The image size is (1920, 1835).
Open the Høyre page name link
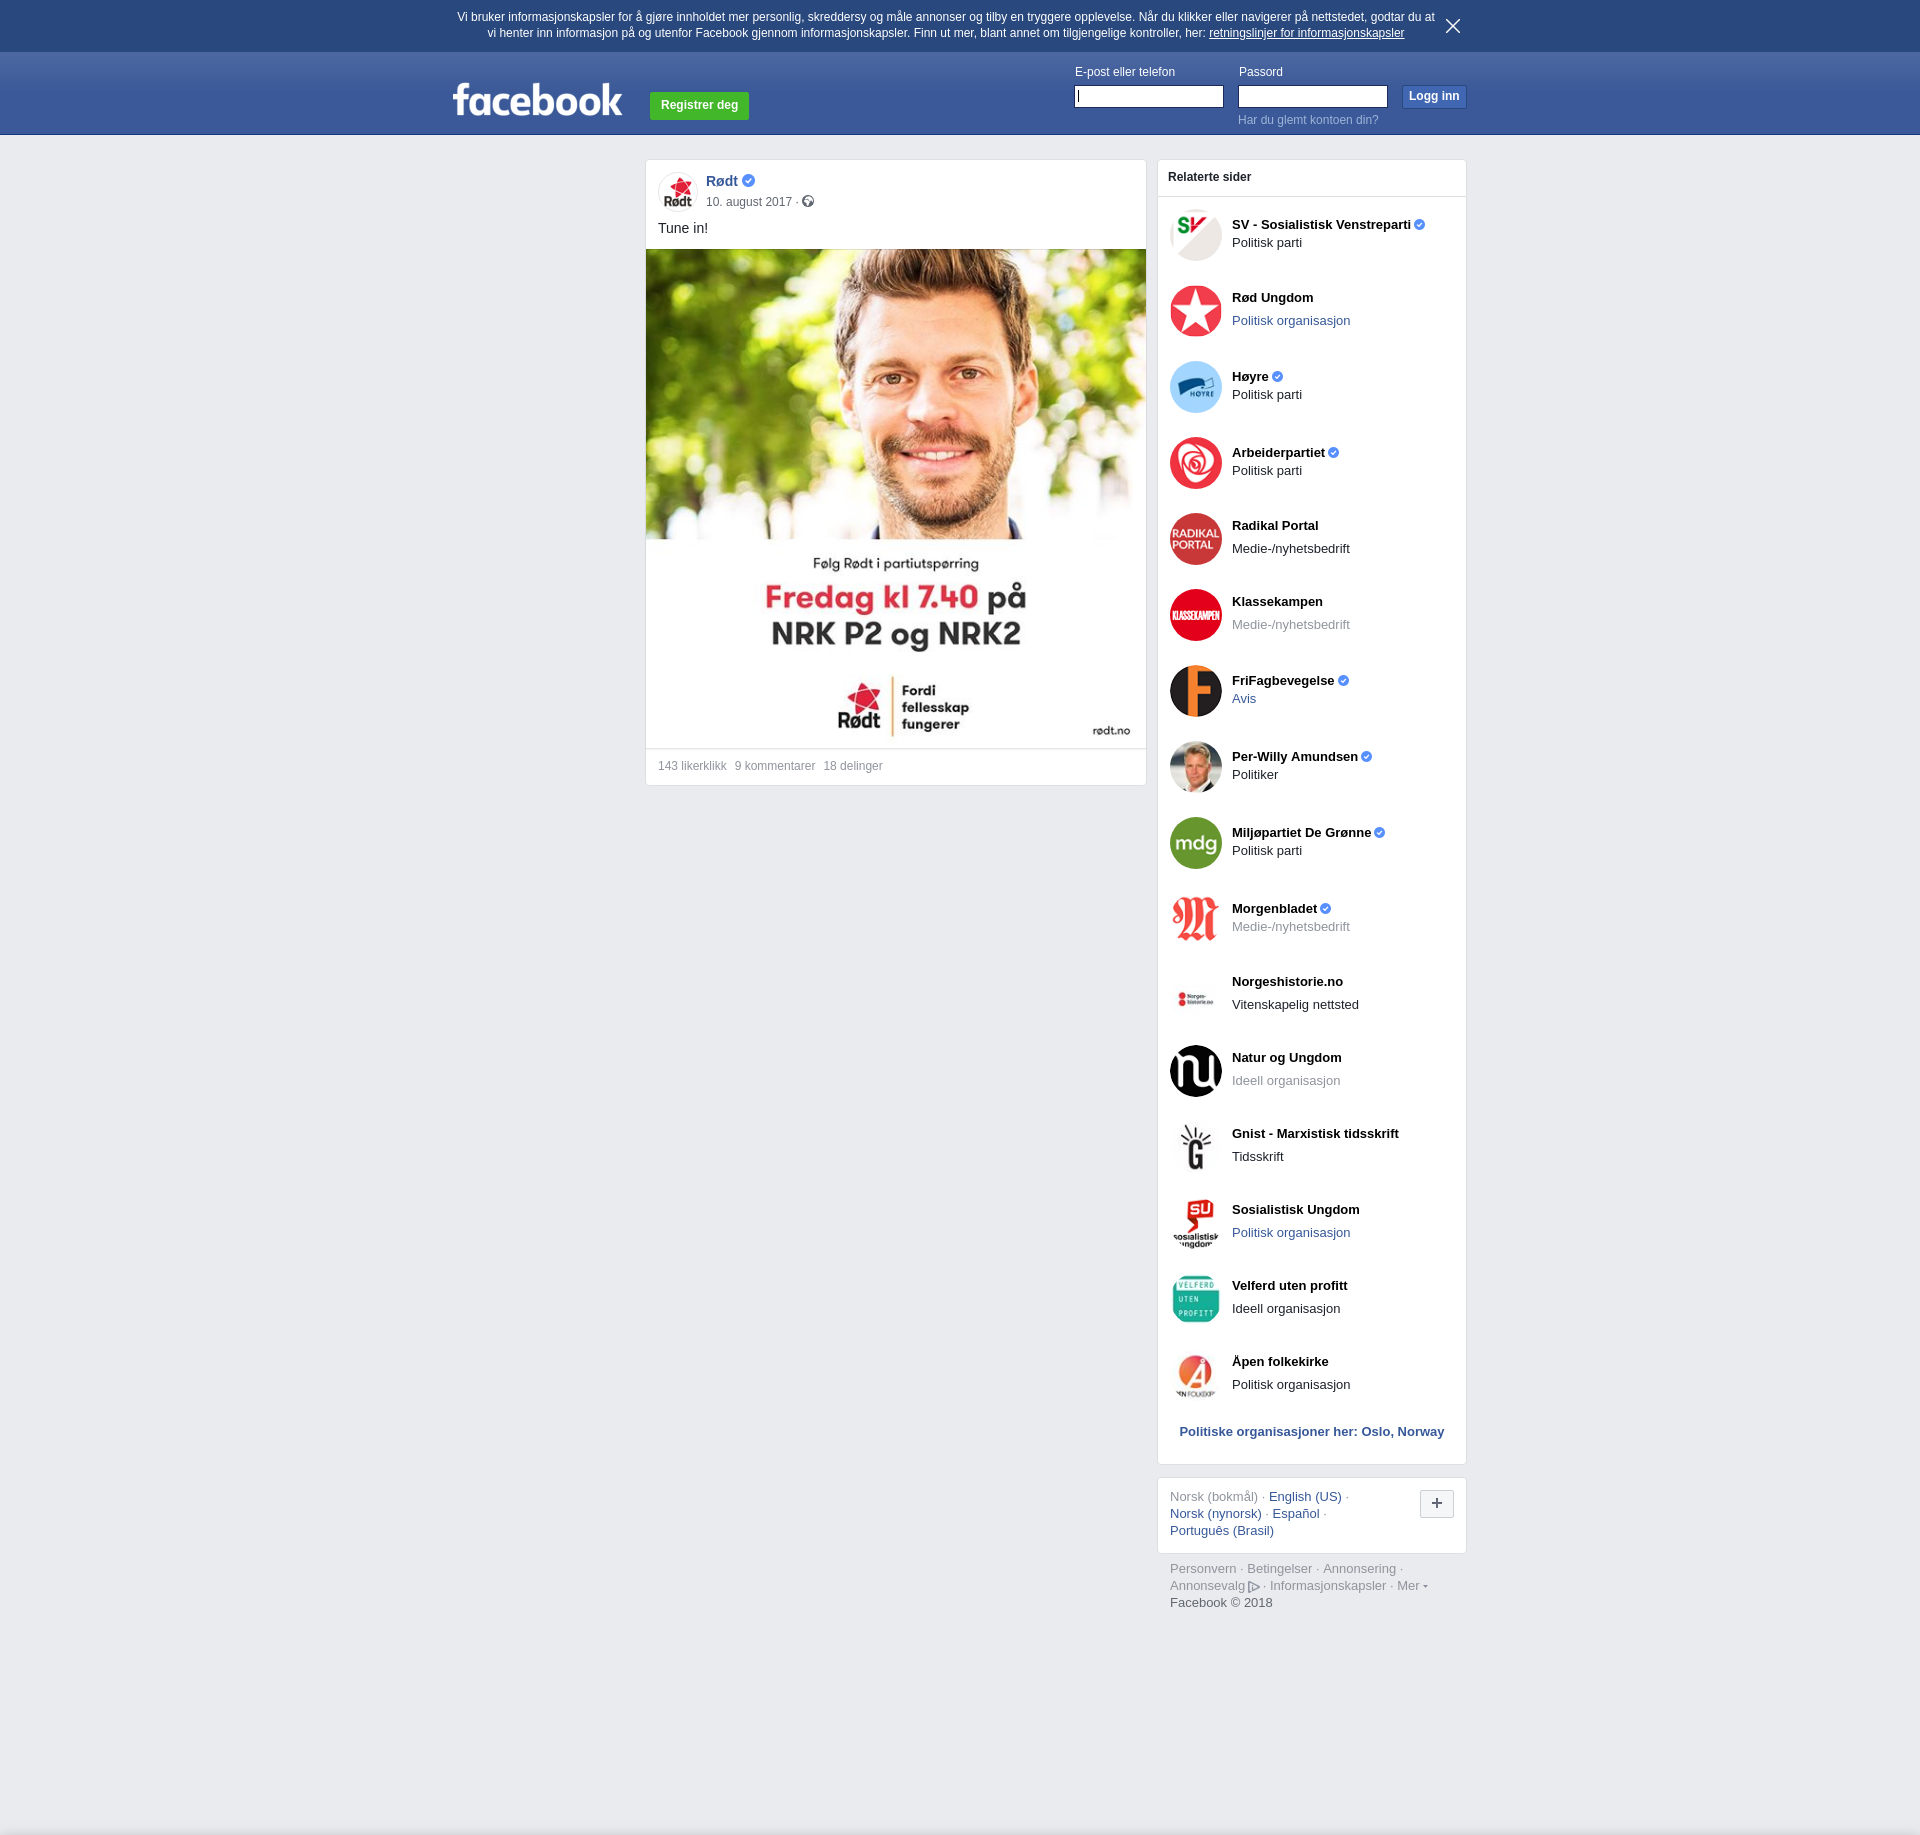[x=1250, y=377]
